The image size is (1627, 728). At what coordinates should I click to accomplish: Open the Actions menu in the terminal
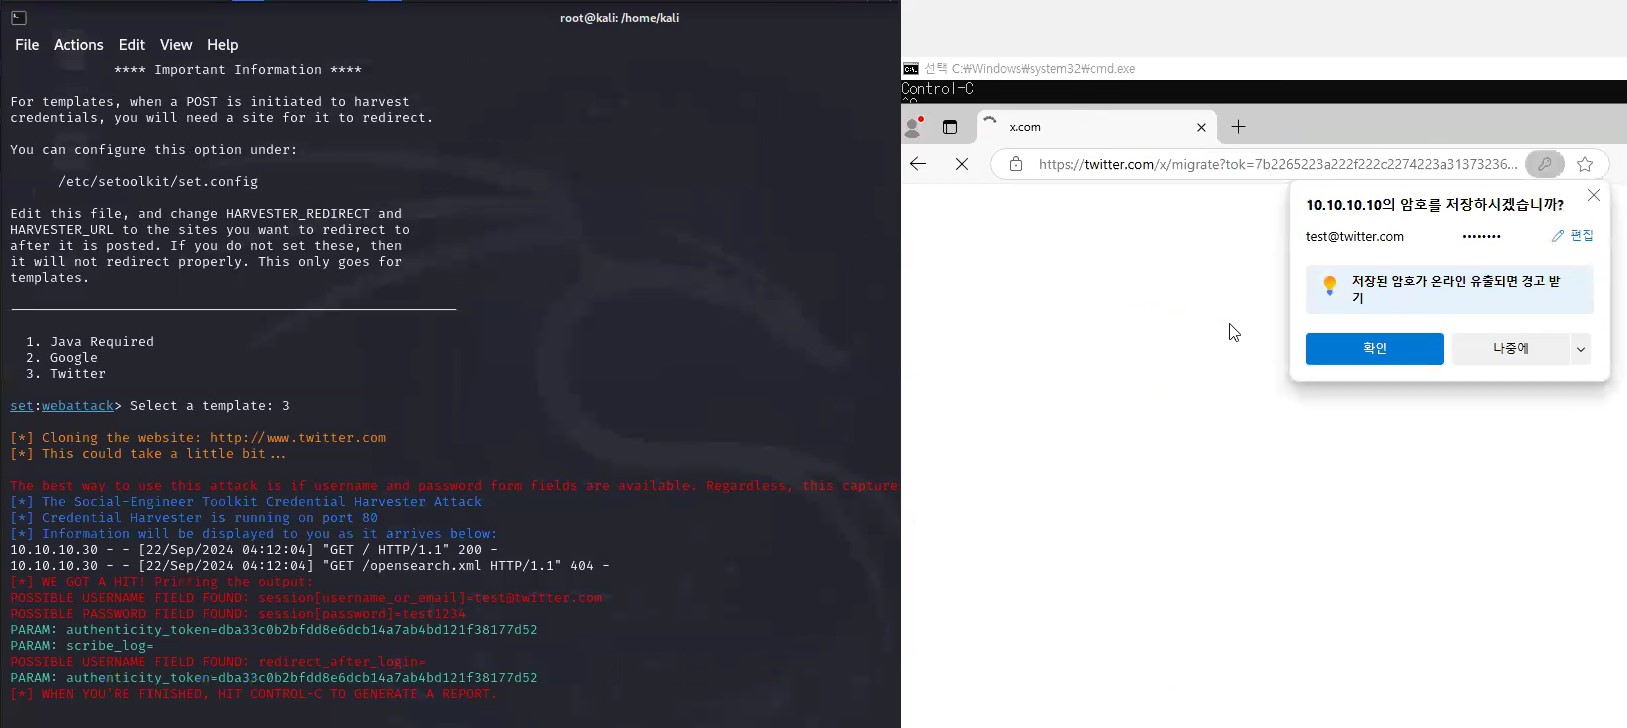click(78, 45)
